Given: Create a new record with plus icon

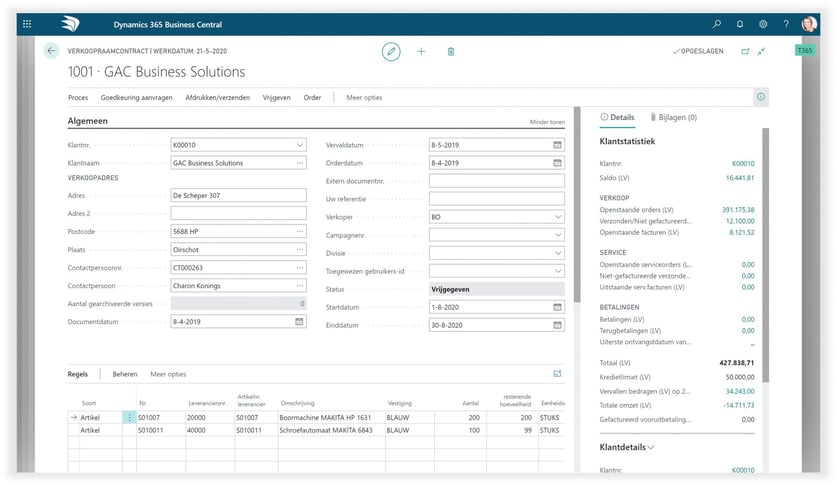Looking at the screenshot, I should (x=421, y=51).
